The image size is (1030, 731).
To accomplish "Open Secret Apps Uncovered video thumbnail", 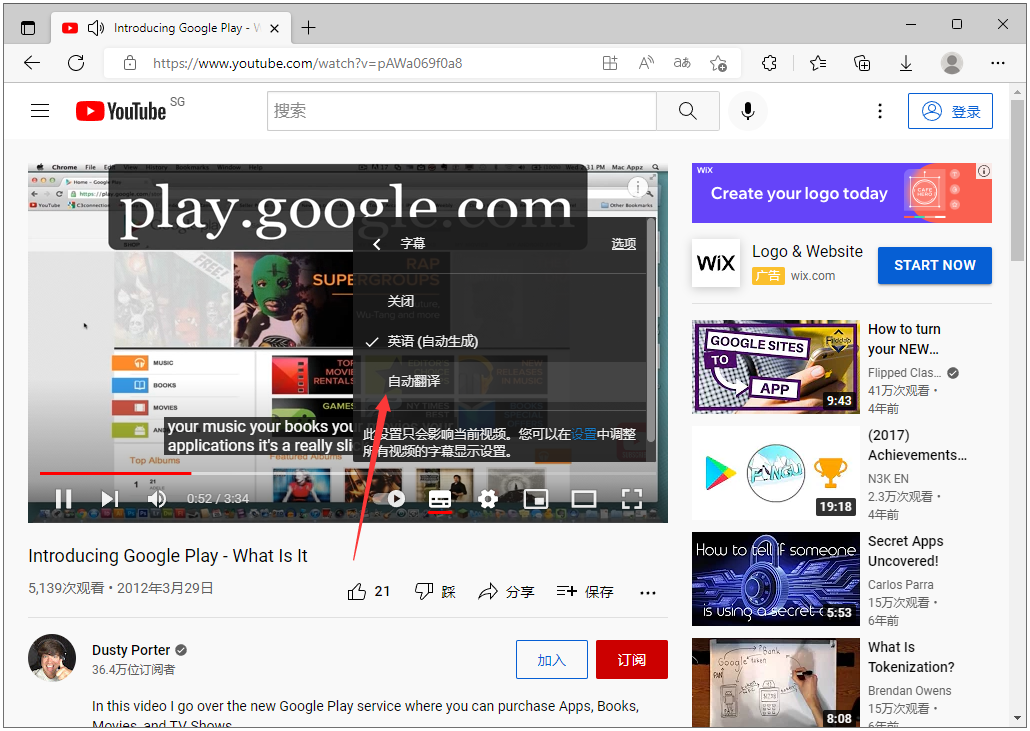I will [x=776, y=579].
